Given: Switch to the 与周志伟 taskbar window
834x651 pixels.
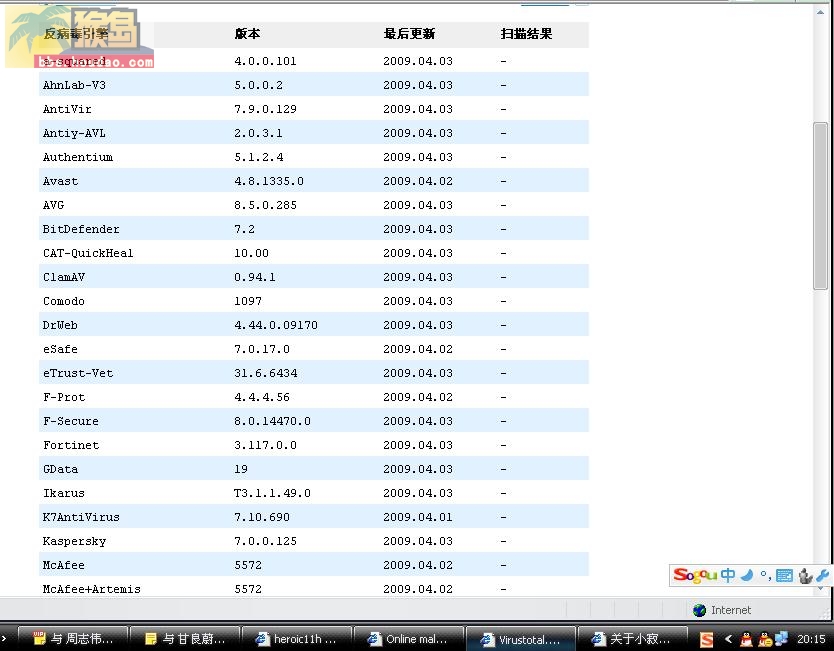Looking at the screenshot, I should [x=73, y=639].
